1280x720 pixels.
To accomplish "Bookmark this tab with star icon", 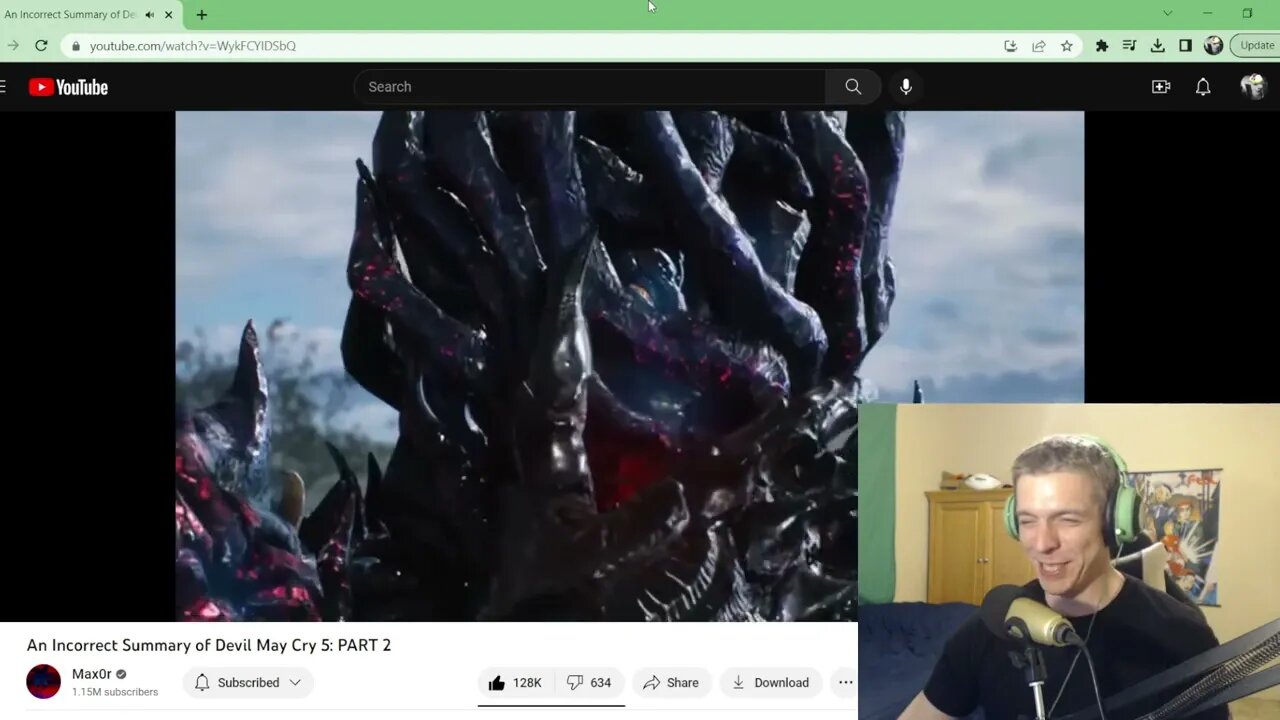I will coord(1067,46).
